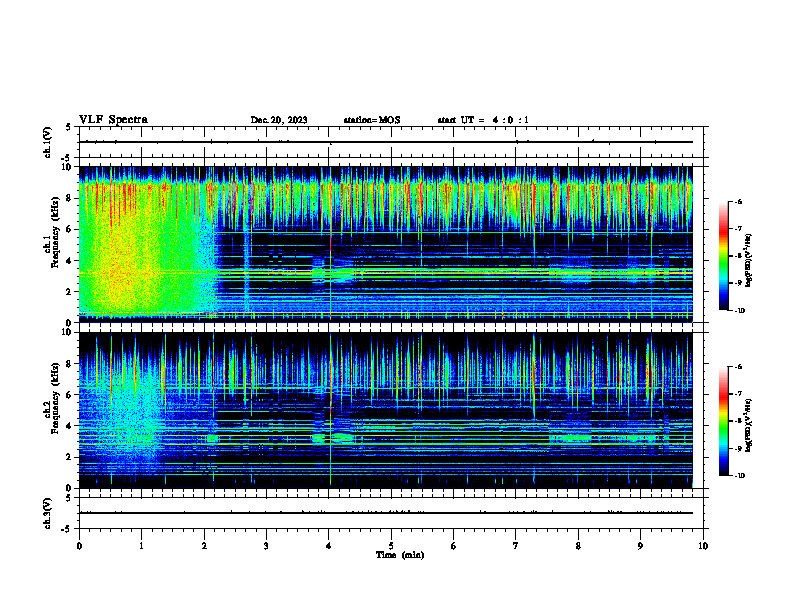Click the log(PSD) label beside ch.1 color bar
The height and width of the screenshot is (612, 792).
(749, 260)
